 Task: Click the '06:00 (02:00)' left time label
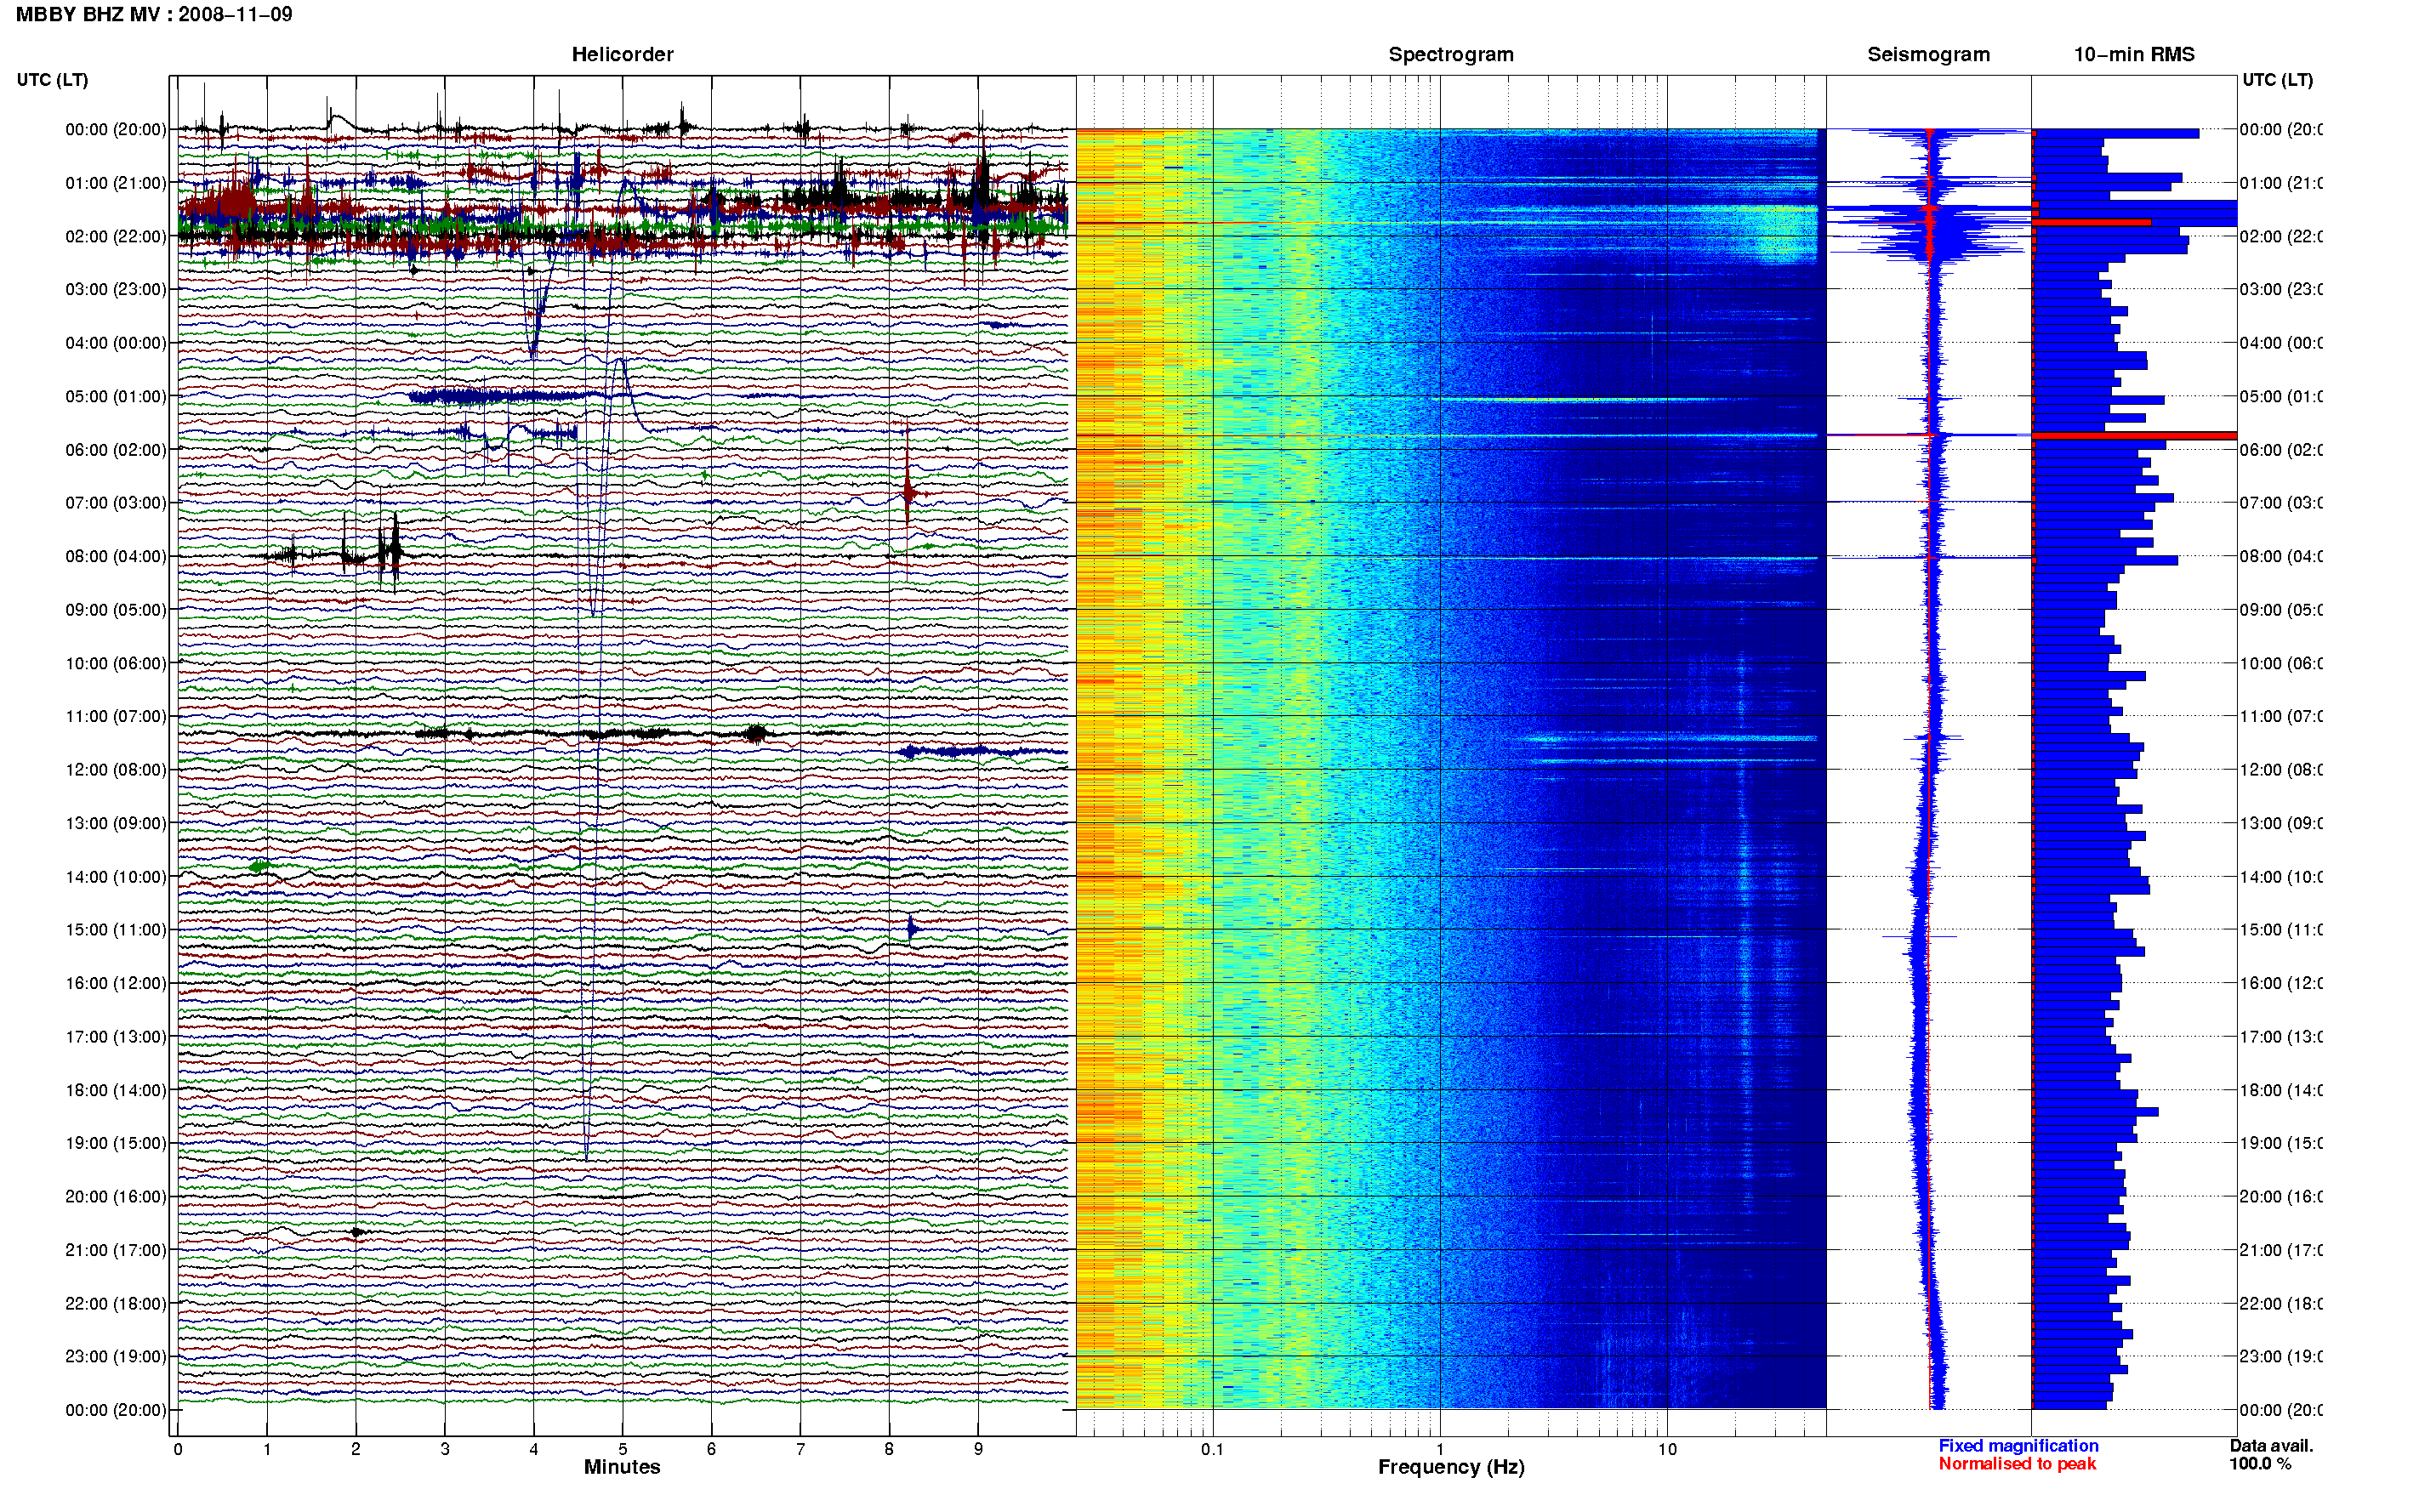(x=116, y=450)
